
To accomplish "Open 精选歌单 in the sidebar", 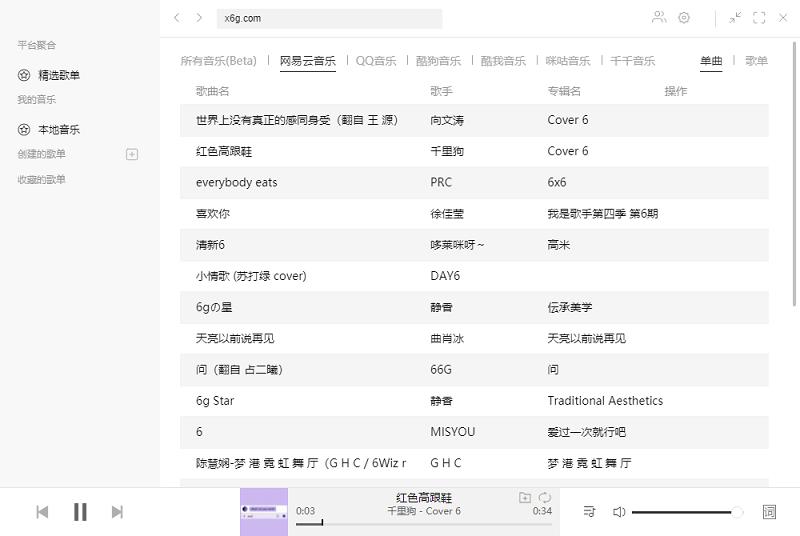I will point(59,75).
